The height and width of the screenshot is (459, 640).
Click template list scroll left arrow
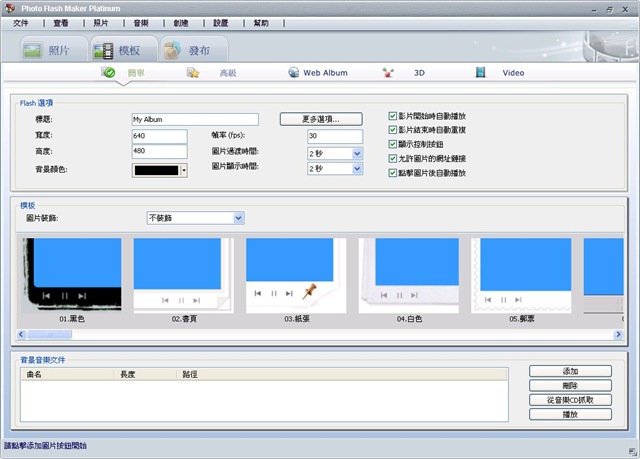(x=21, y=335)
